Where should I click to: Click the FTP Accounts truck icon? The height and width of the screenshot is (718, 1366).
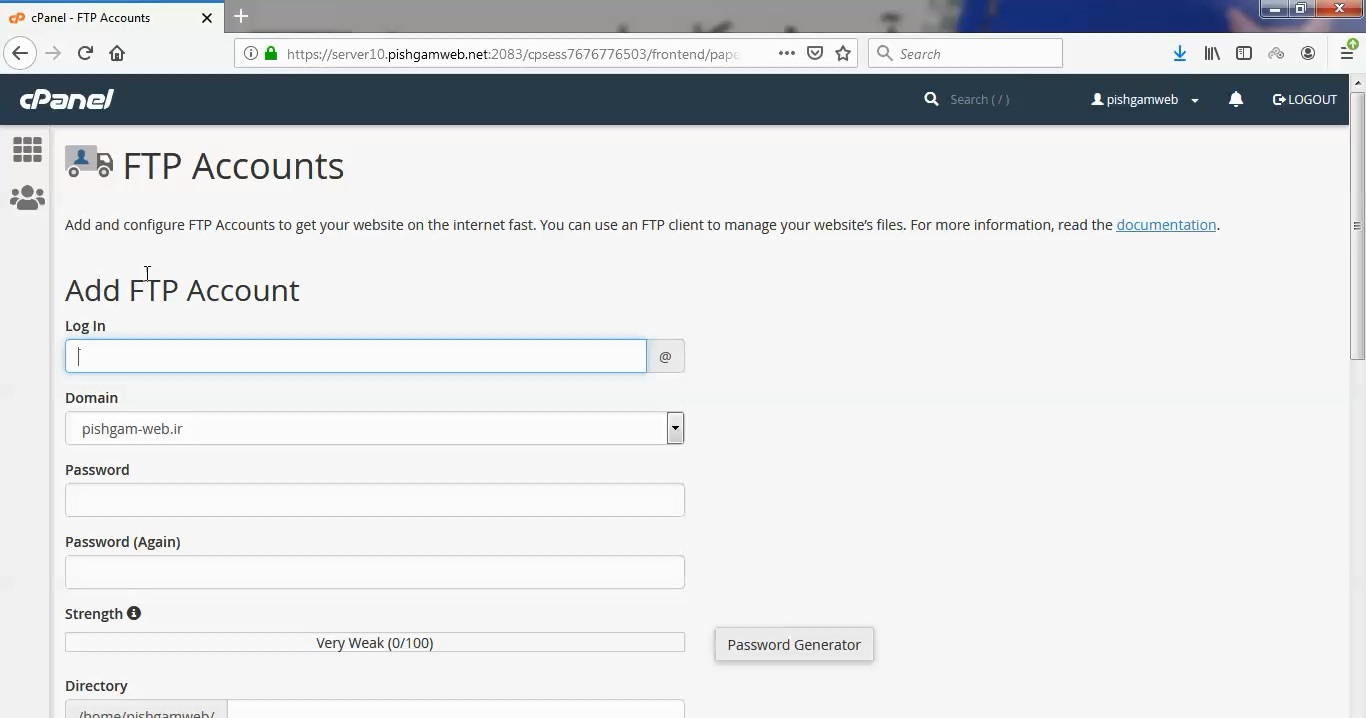[x=89, y=162]
